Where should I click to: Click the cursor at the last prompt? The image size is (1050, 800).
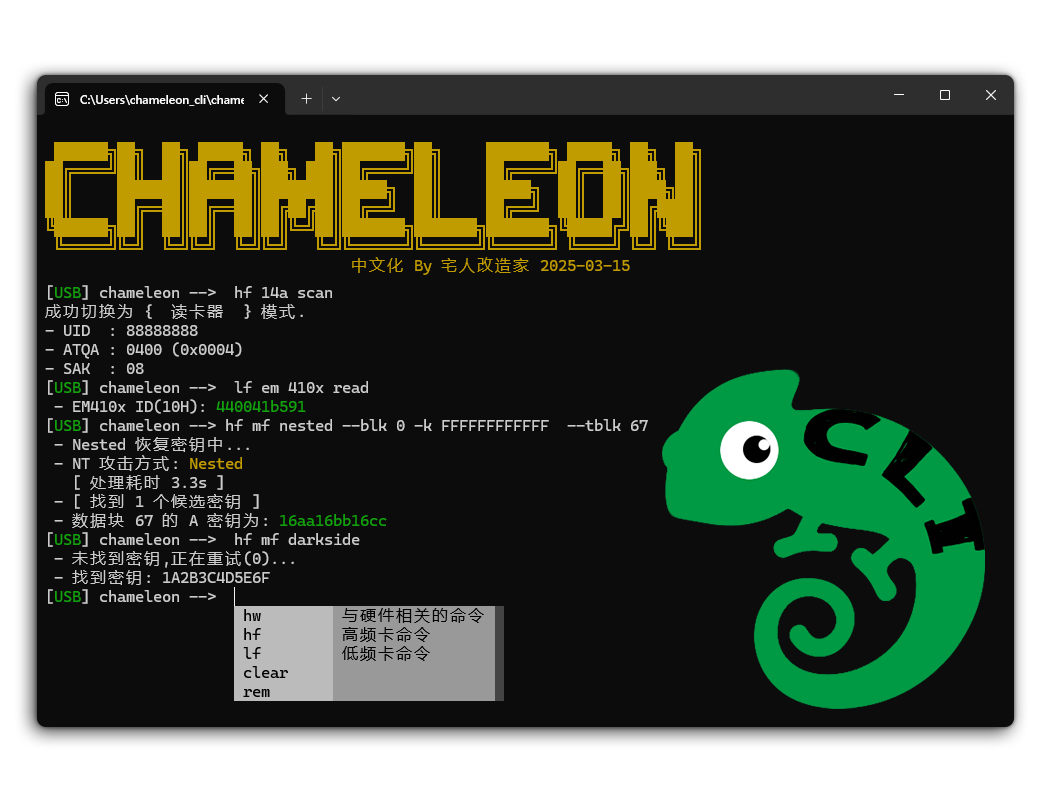click(x=235, y=597)
